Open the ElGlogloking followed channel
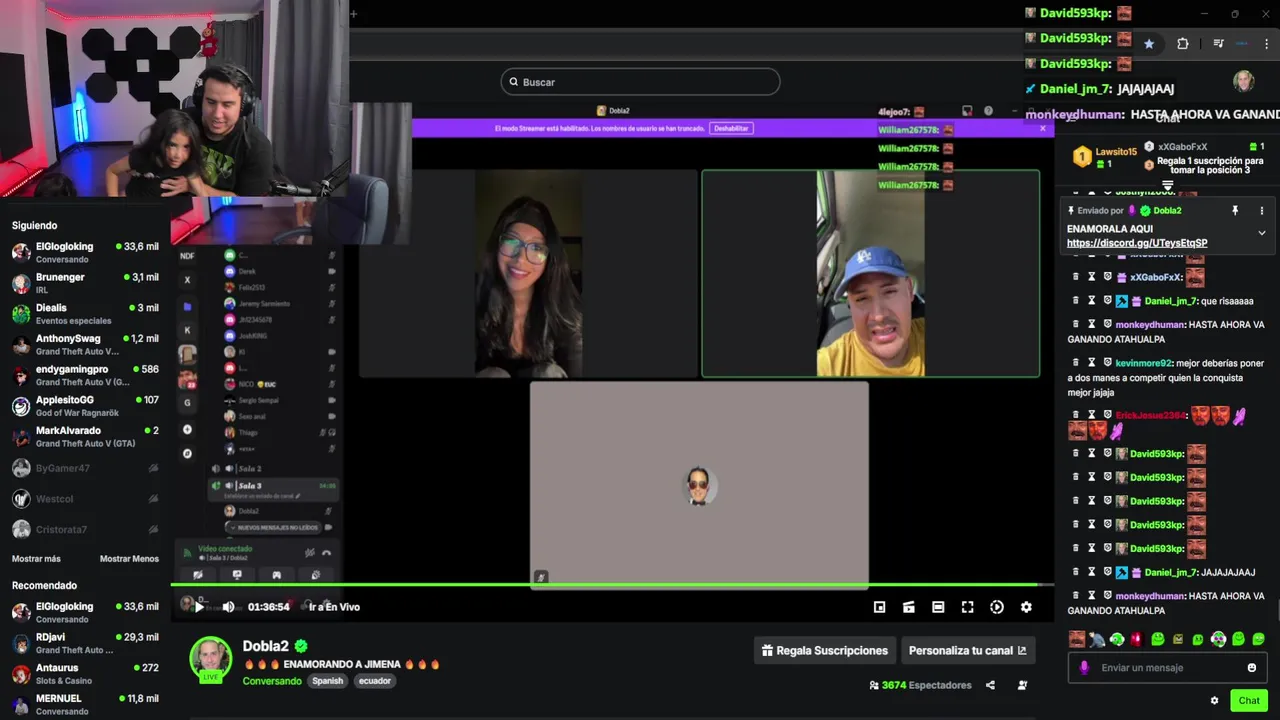The width and height of the screenshot is (1280, 720). 85,252
